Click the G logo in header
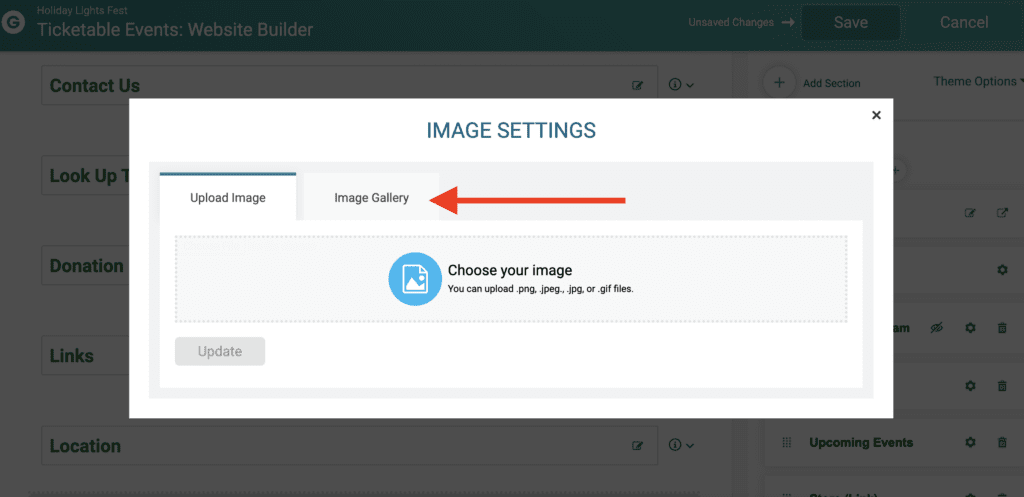The height and width of the screenshot is (497, 1024). pos(12,24)
